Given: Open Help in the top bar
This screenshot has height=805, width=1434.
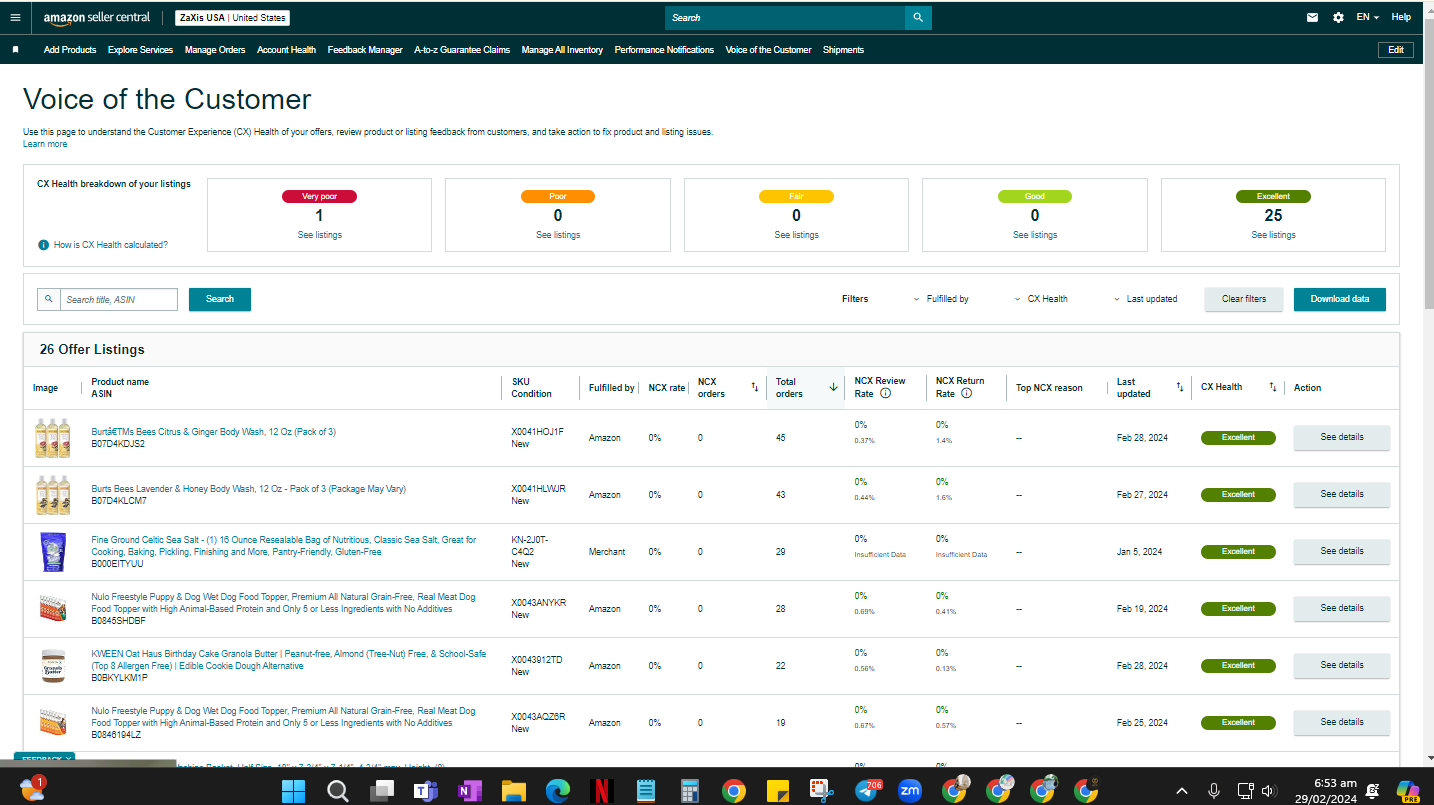Looking at the screenshot, I should click(x=1401, y=17).
